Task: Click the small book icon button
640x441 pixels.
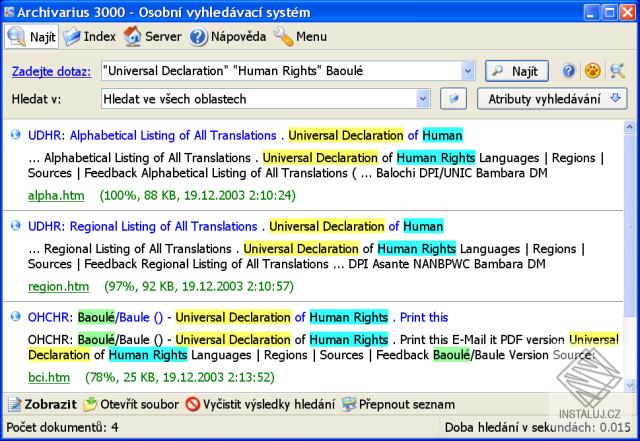Action: [x=453, y=99]
